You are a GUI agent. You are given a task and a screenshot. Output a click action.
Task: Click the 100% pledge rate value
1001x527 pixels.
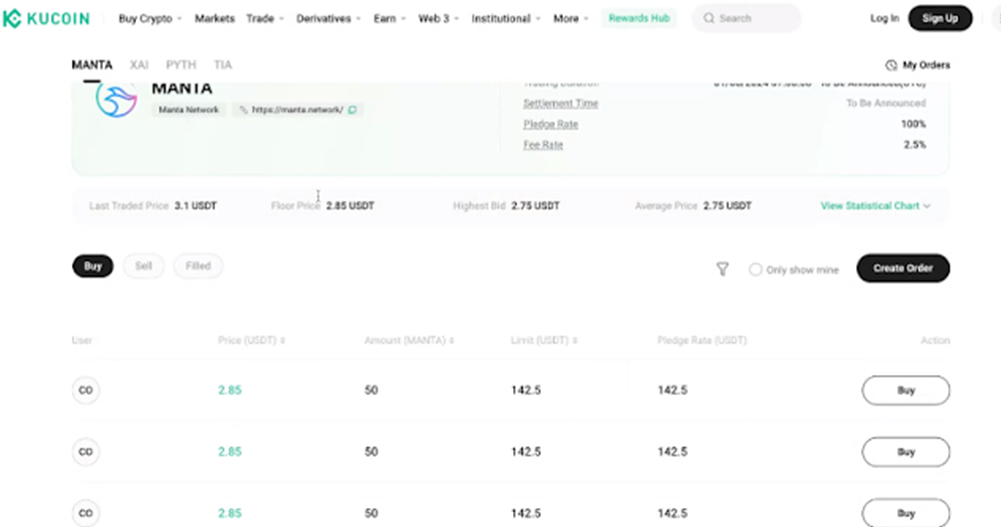[x=914, y=124]
